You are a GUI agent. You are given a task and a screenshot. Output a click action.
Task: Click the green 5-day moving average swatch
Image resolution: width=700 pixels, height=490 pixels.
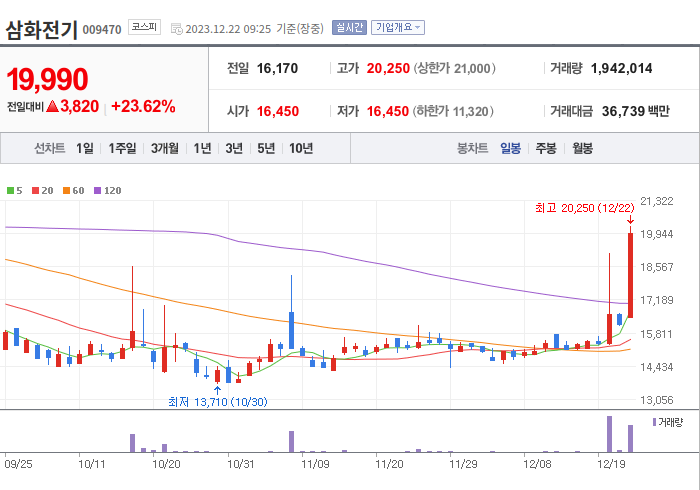pyautogui.click(x=10, y=191)
